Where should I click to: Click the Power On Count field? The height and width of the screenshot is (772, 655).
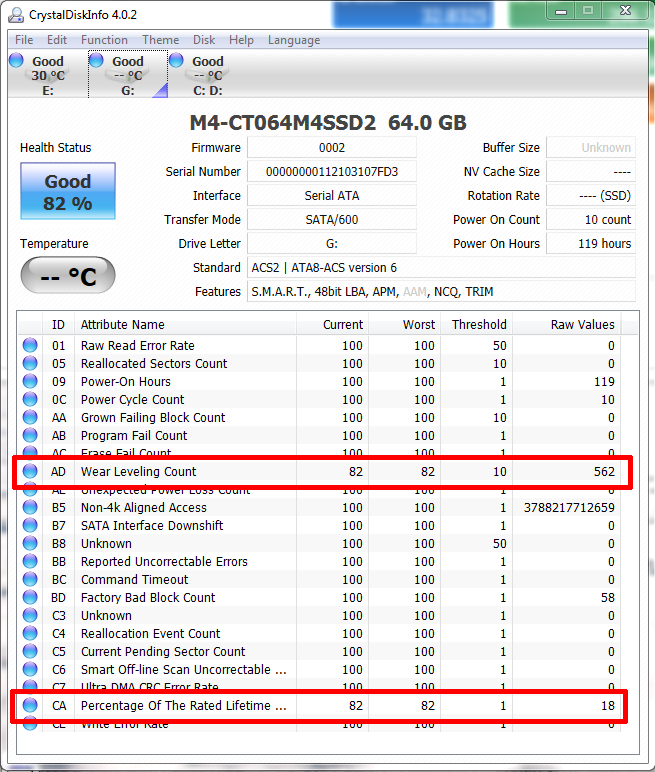pyautogui.click(x=591, y=220)
